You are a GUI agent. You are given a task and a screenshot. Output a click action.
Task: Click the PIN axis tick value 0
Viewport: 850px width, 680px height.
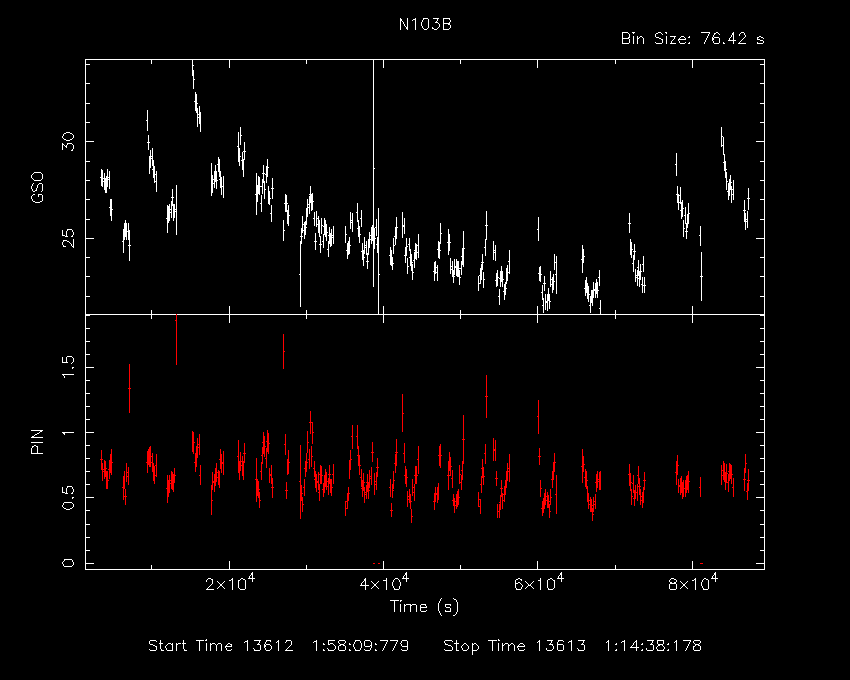coord(68,563)
